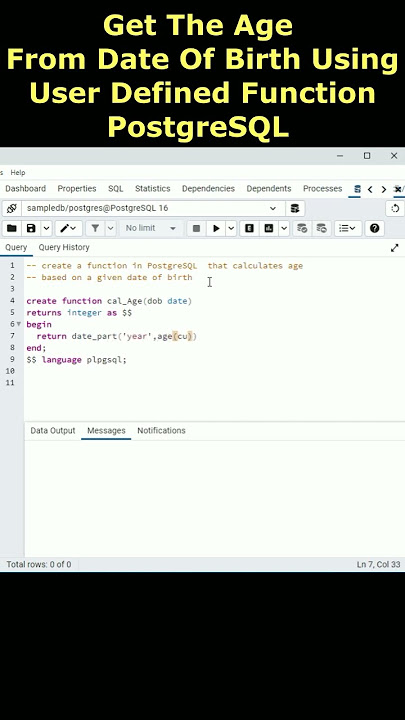Click the Filter funnel icon
This screenshot has width=405, height=720.
pyautogui.click(x=95, y=228)
